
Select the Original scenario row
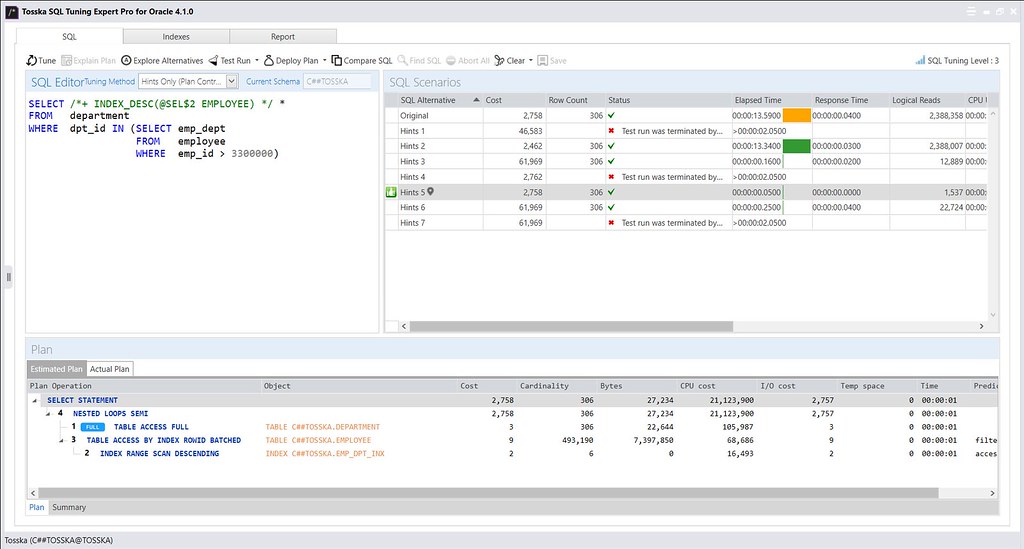coord(686,116)
